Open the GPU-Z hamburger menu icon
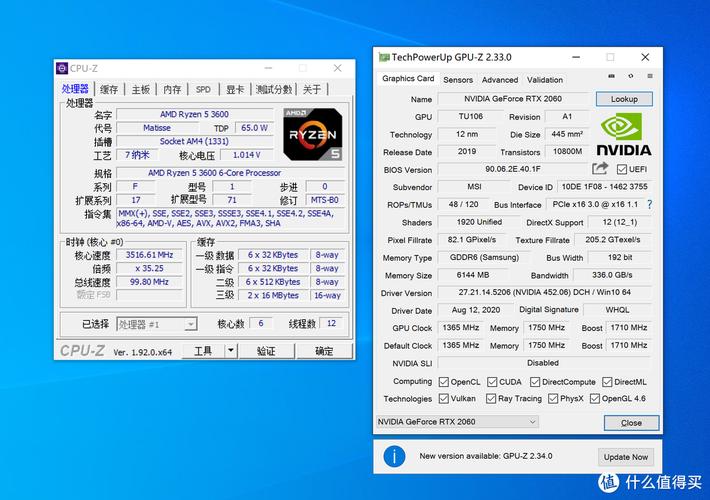 point(650,76)
